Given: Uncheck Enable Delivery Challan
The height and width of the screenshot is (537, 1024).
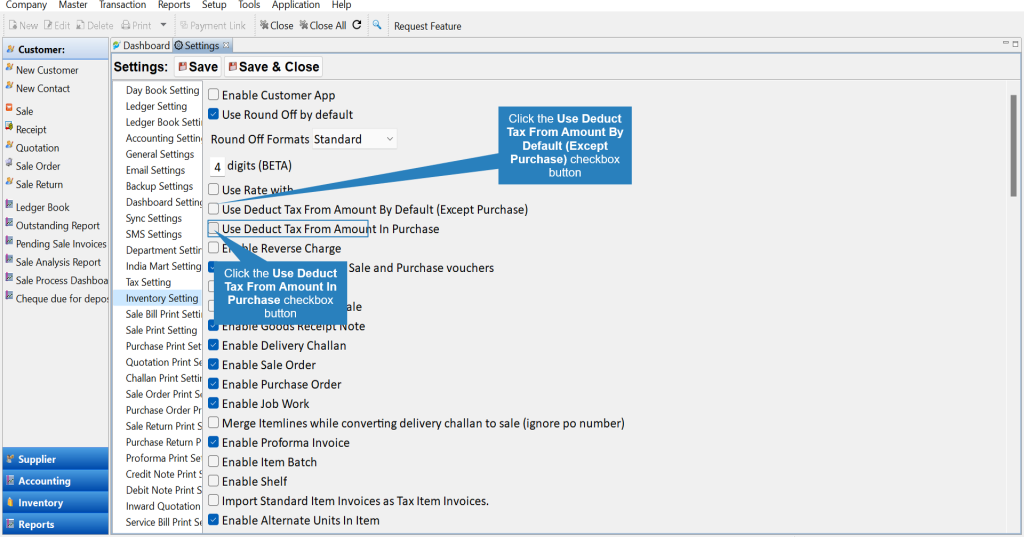Looking at the screenshot, I should [214, 345].
